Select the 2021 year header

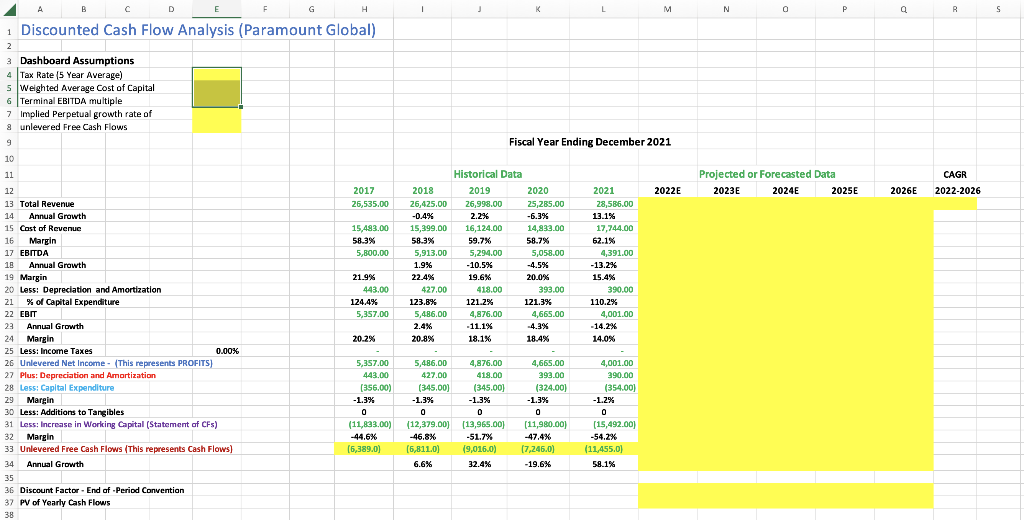[x=603, y=191]
